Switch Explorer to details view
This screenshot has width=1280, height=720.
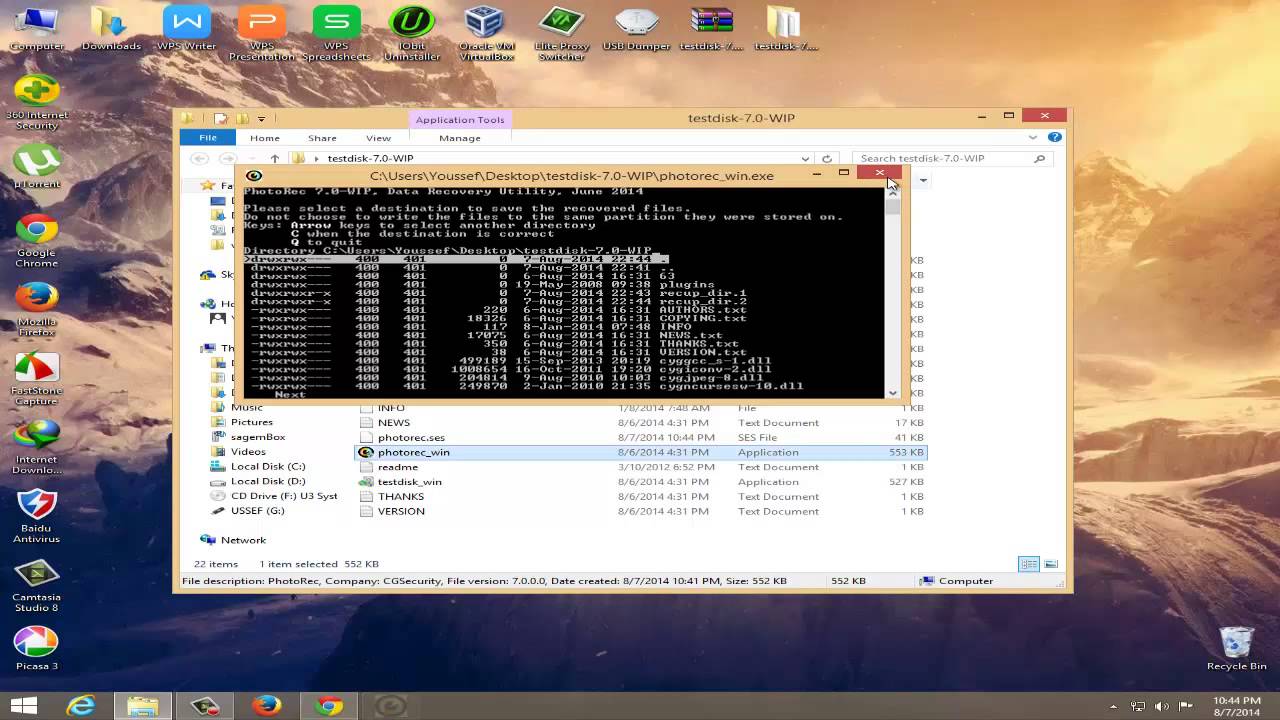(x=1028, y=564)
